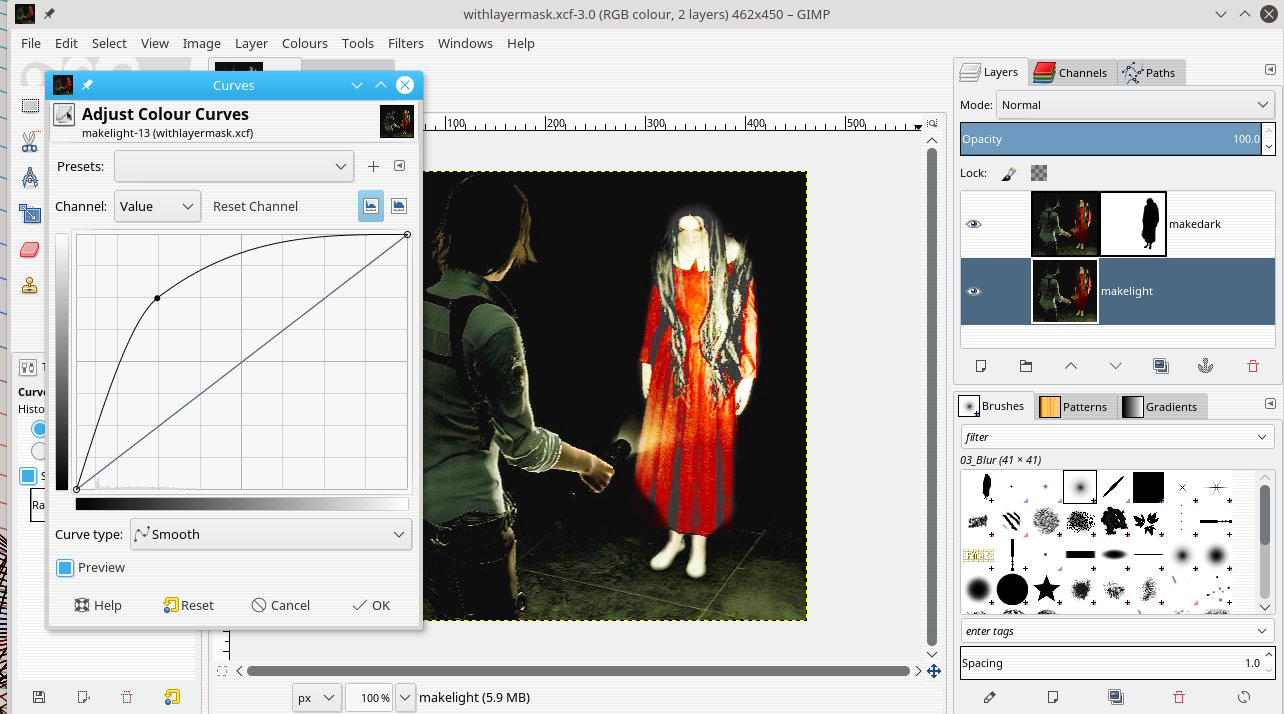
Task: Toggle visibility of the makelight layer
Action: tap(973, 291)
